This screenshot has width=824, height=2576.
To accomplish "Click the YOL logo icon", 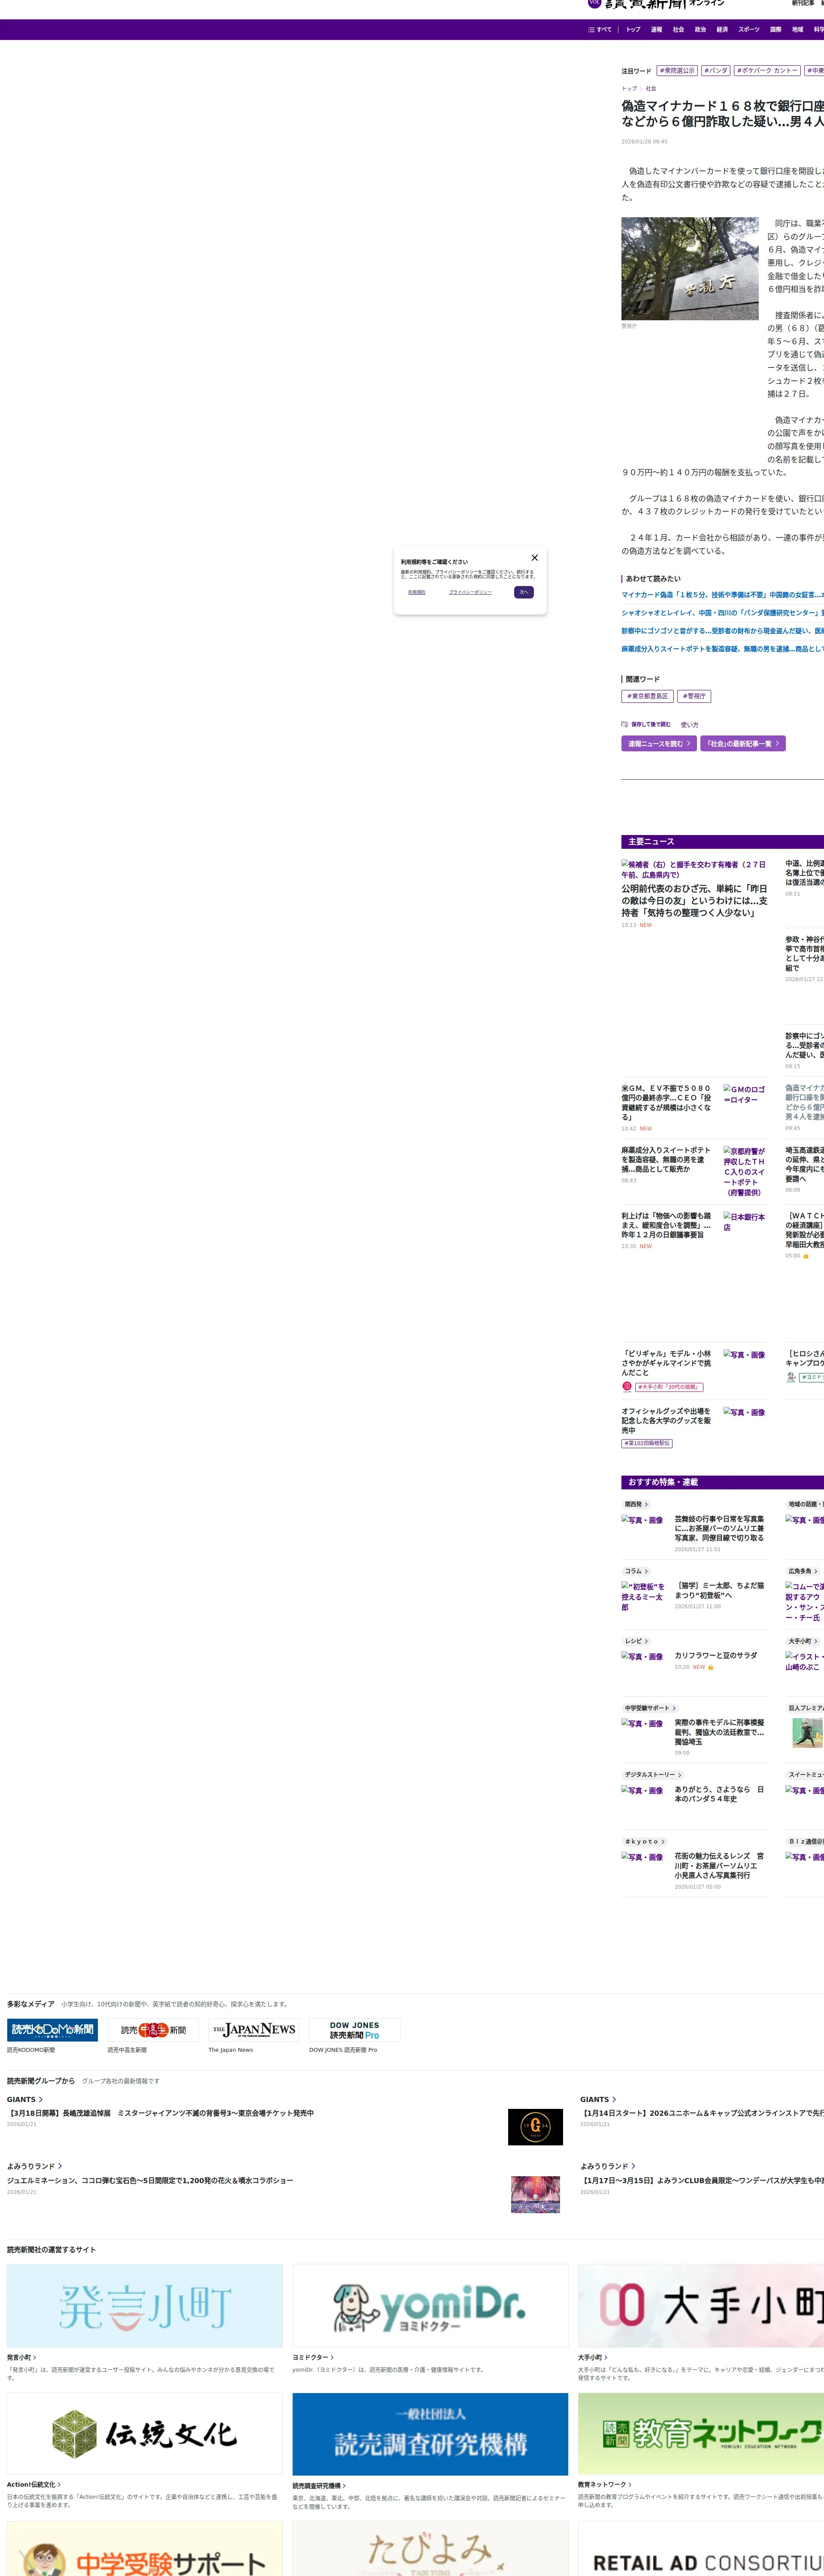I will click(x=594, y=4).
